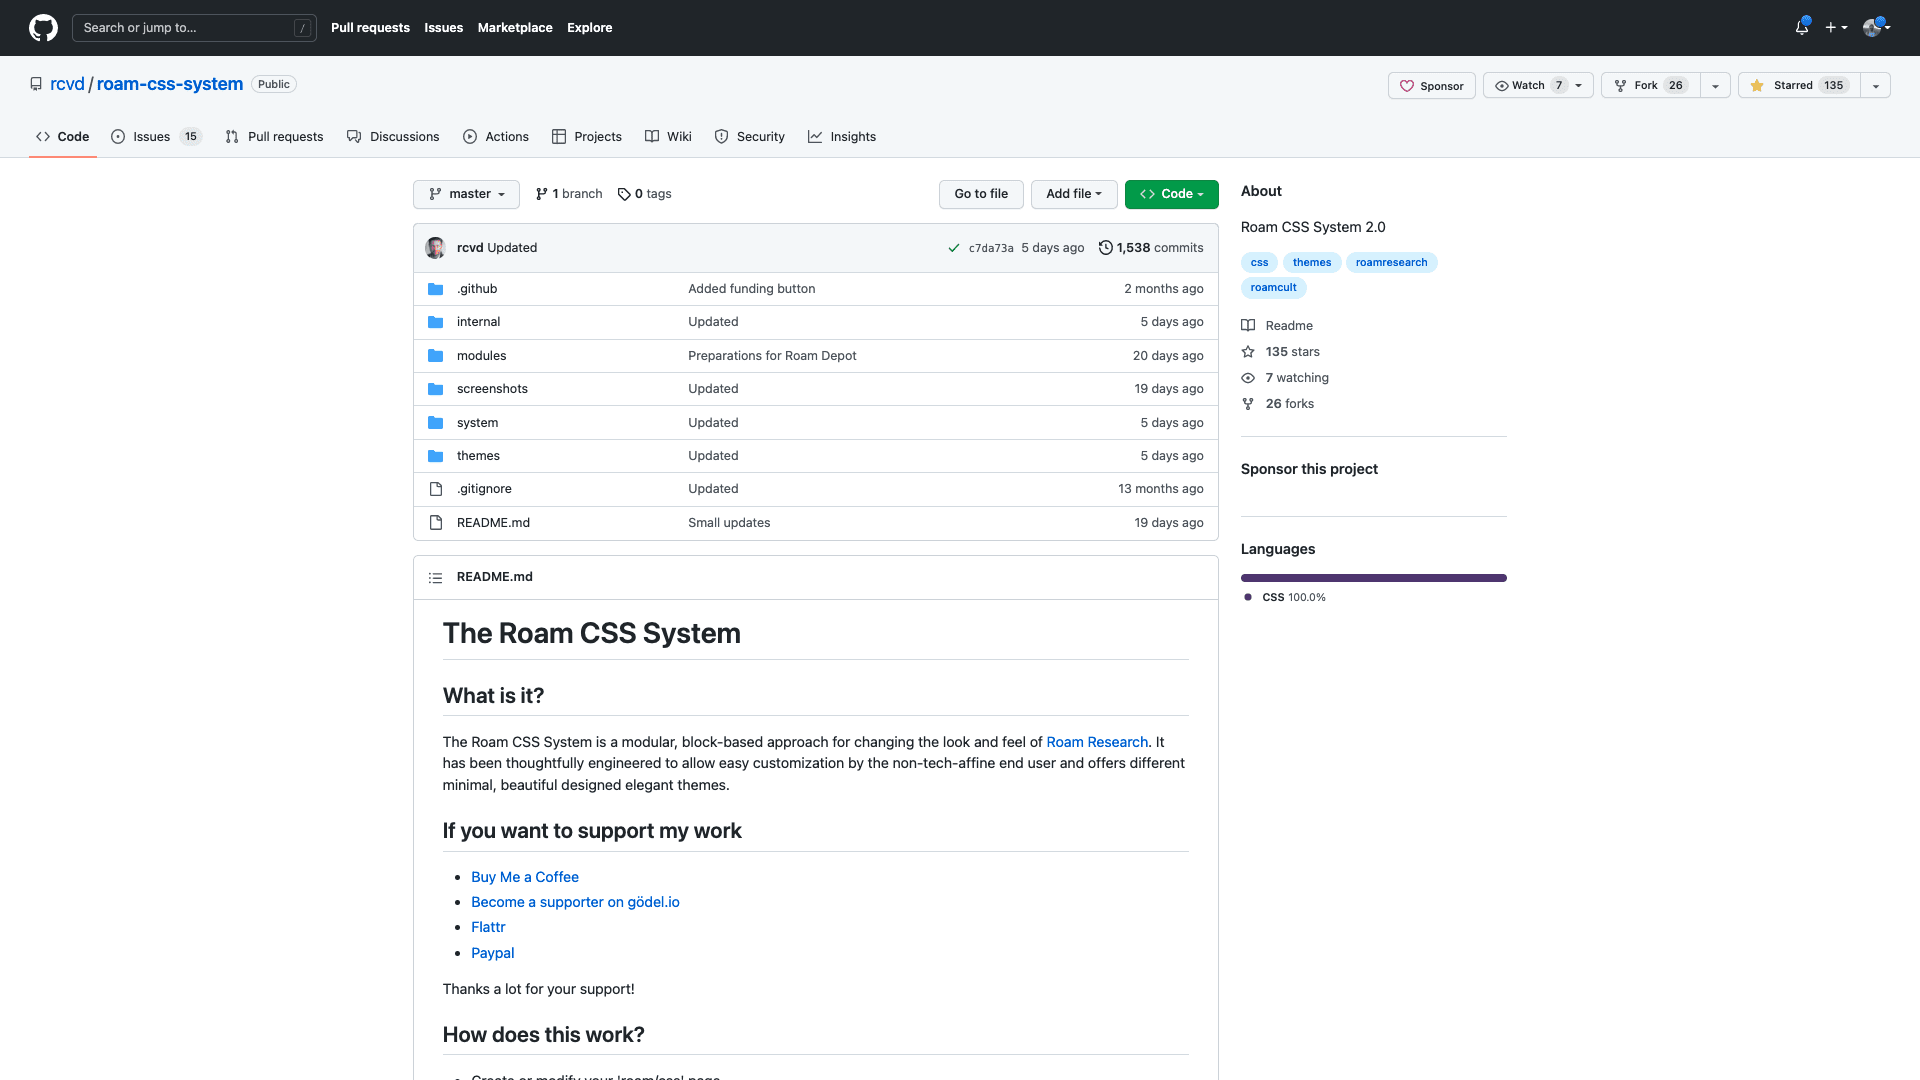
Task: Click the modules folder icon
Action: tap(436, 356)
